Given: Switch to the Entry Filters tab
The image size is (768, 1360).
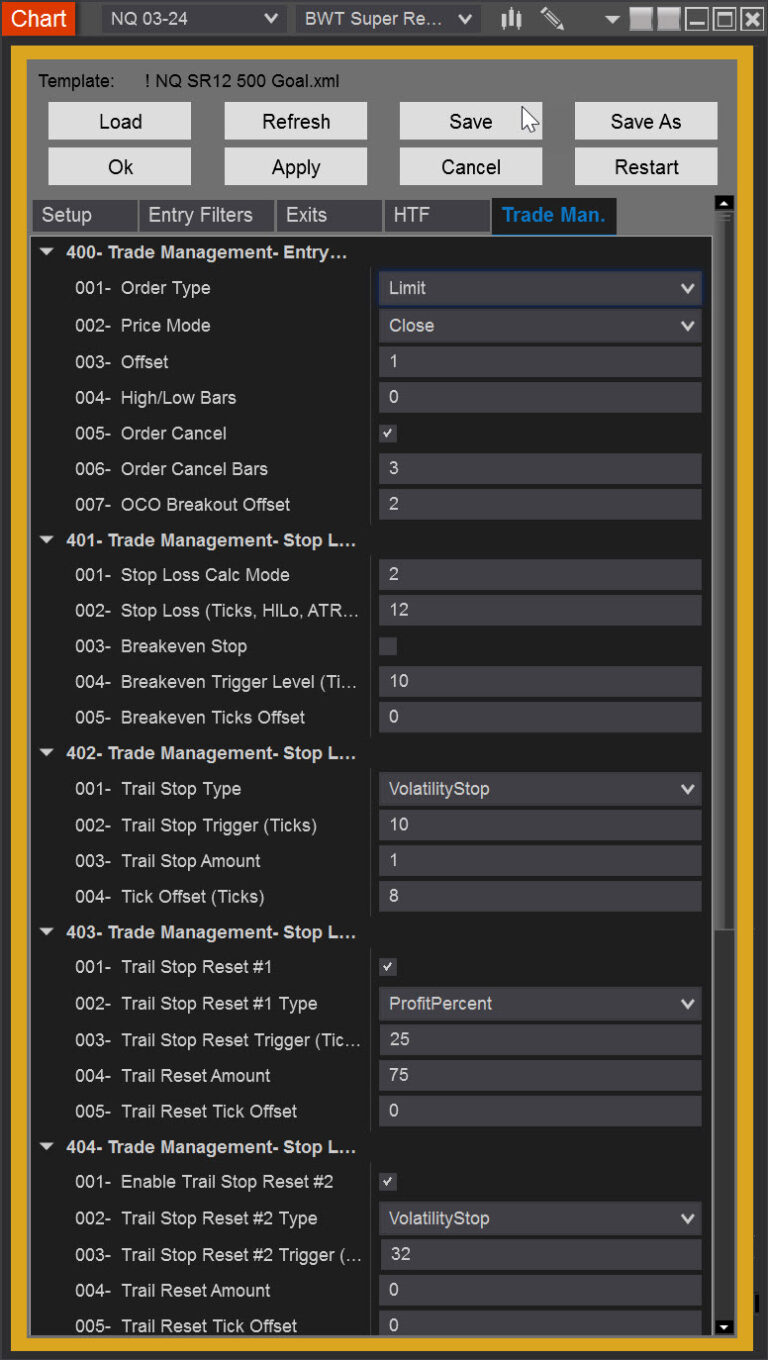Looking at the screenshot, I should (200, 215).
